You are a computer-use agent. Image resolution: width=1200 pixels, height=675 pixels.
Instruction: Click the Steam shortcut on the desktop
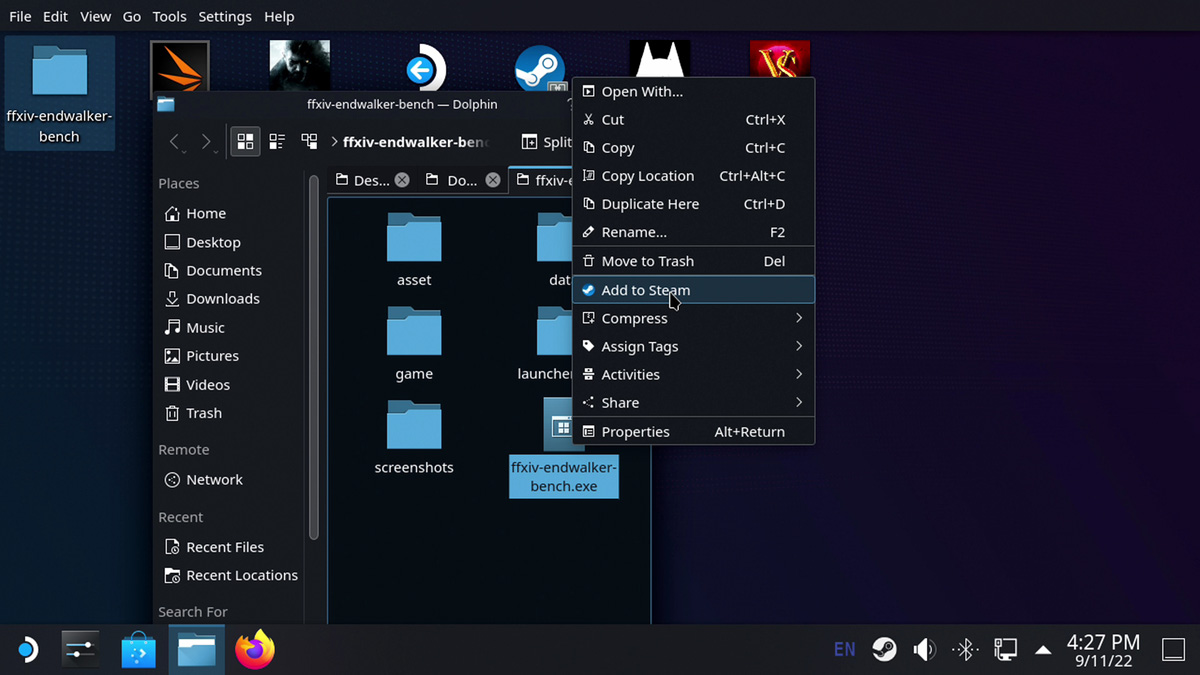pos(540,68)
